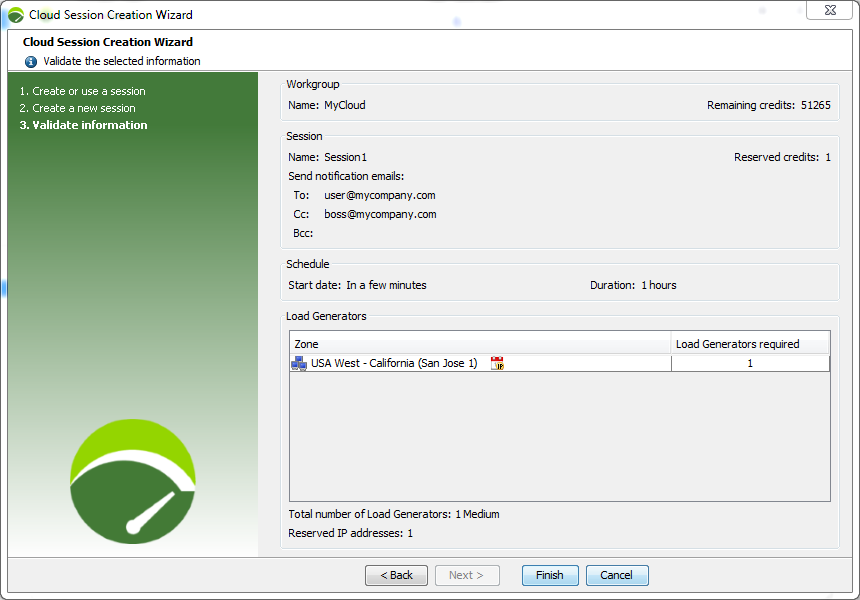
Task: Click Total number of Load Generators text
Action: 394,514
